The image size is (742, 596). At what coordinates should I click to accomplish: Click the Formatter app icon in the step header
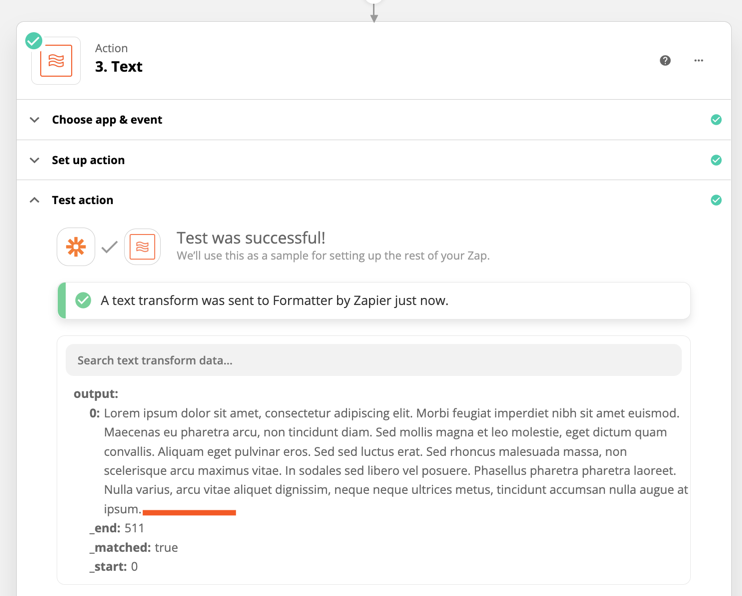click(x=56, y=61)
